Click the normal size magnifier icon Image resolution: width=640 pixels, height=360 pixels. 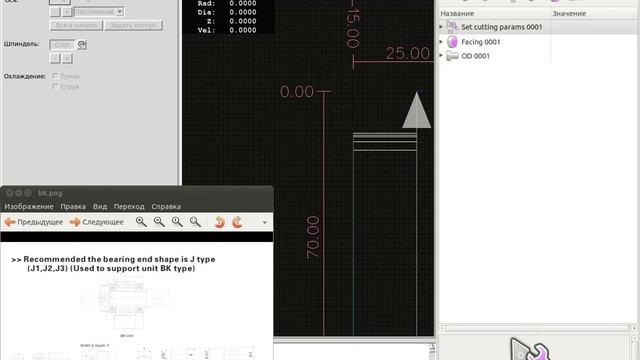[x=177, y=222]
